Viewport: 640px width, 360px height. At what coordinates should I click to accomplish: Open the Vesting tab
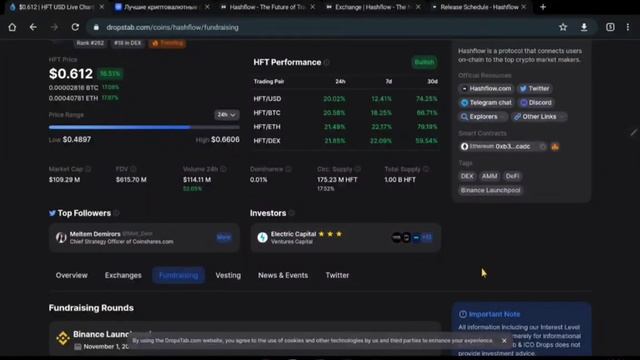point(228,276)
